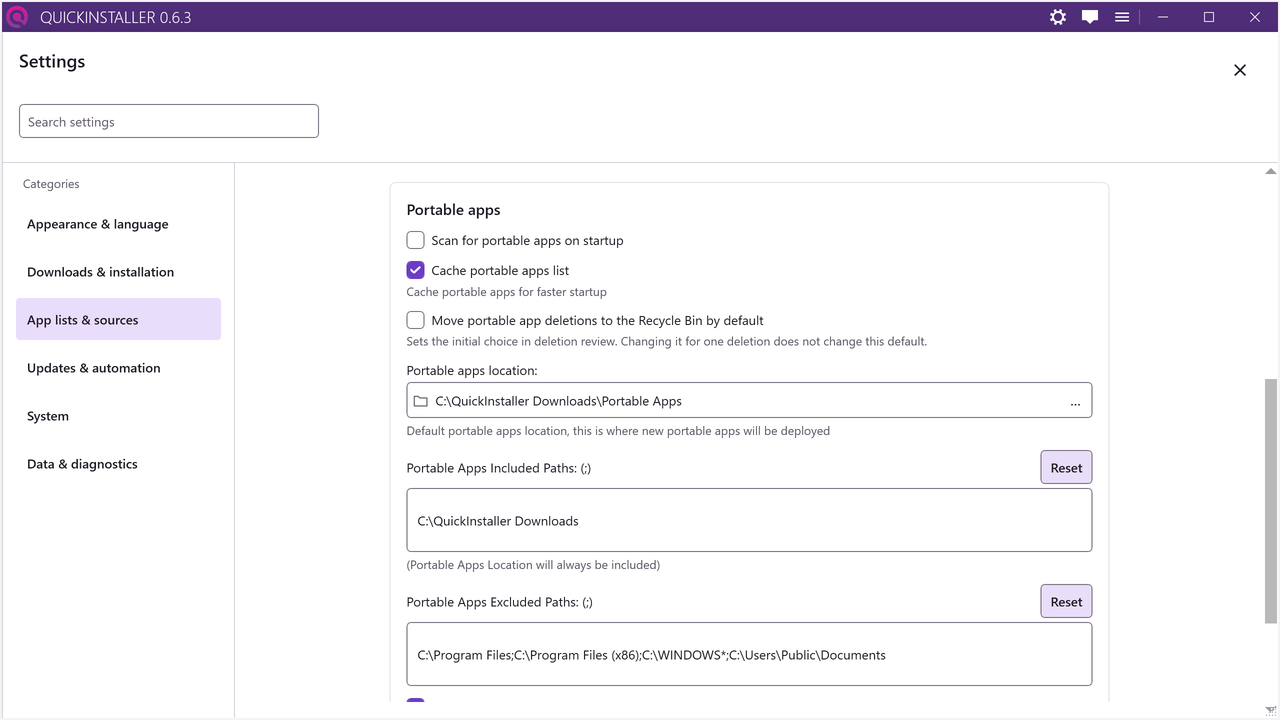Open Updates & automation category
Image resolution: width=1280 pixels, height=720 pixels.
[118, 368]
